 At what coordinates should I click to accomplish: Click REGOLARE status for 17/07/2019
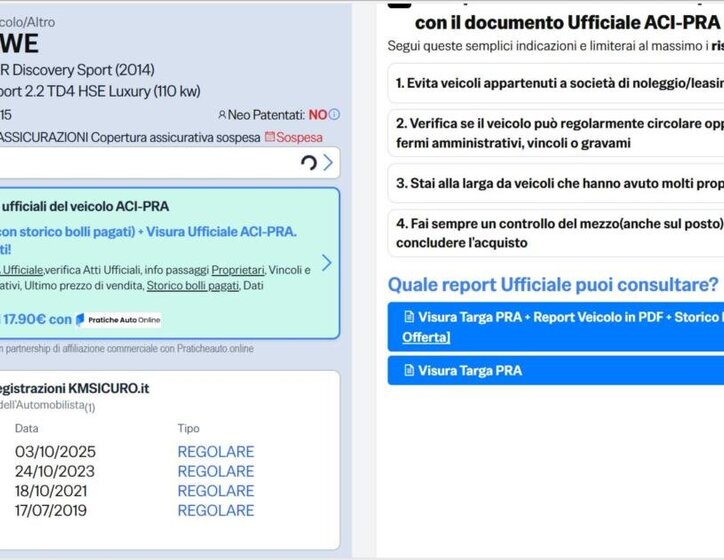pos(215,511)
